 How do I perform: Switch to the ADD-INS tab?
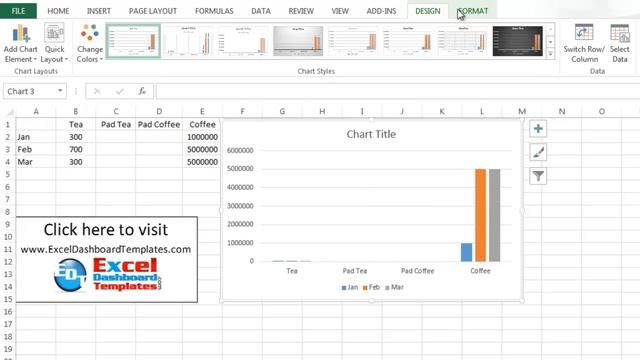click(381, 11)
